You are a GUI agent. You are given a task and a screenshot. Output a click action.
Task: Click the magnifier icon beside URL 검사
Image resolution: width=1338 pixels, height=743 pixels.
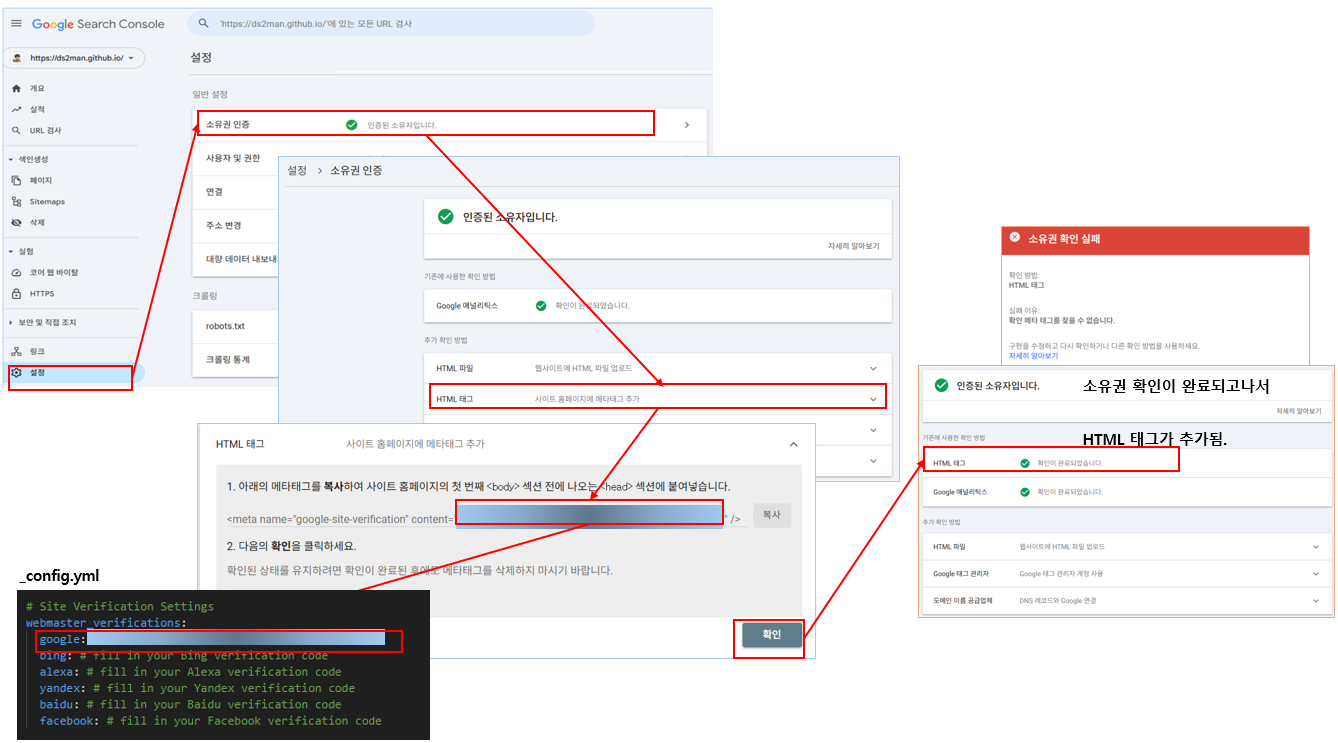16,130
